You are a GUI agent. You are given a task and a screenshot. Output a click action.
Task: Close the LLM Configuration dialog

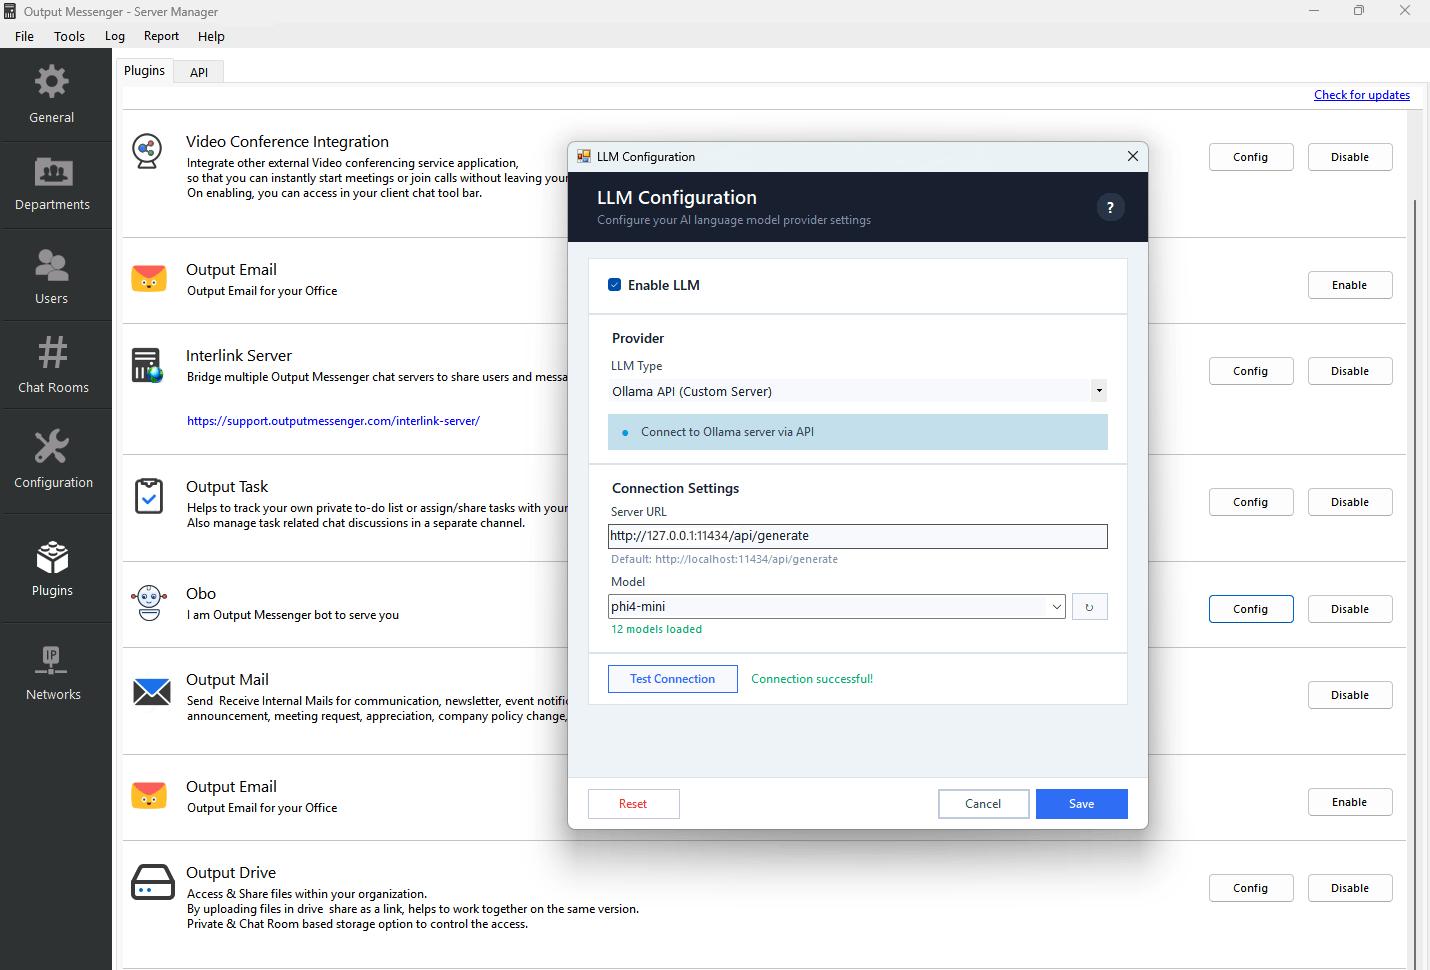pyautogui.click(x=1132, y=156)
